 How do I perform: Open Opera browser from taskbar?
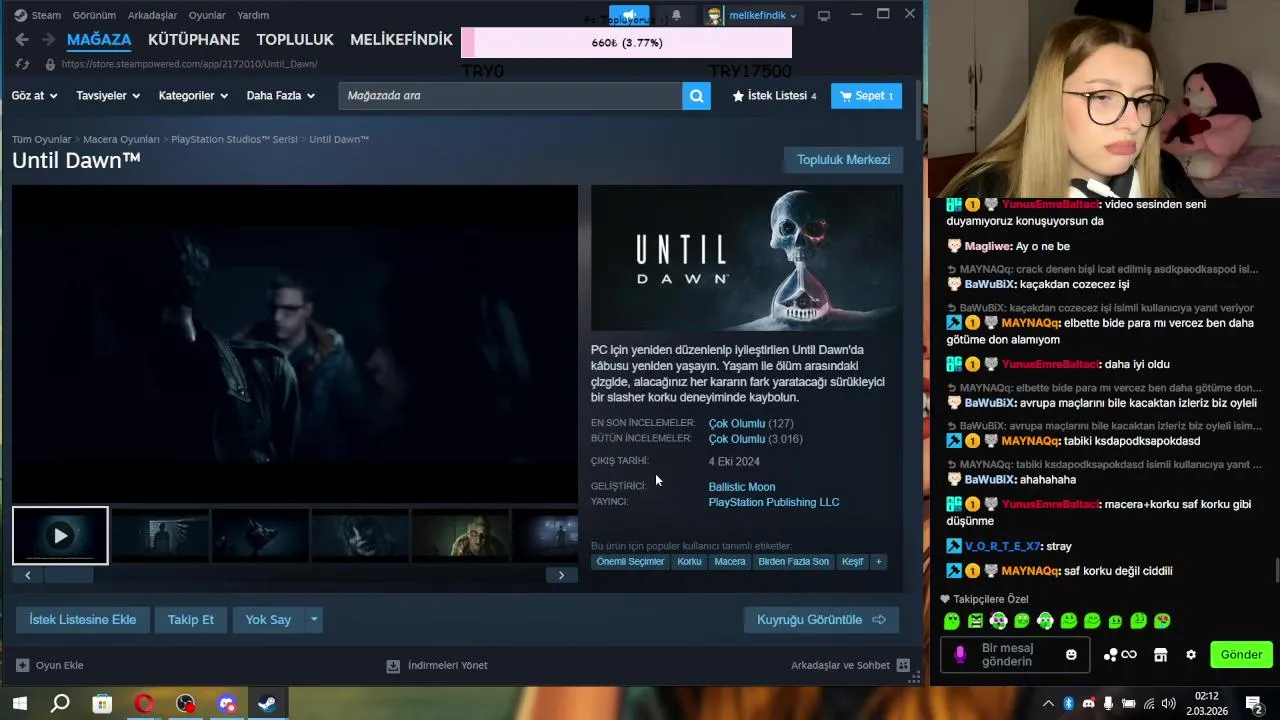click(x=144, y=704)
